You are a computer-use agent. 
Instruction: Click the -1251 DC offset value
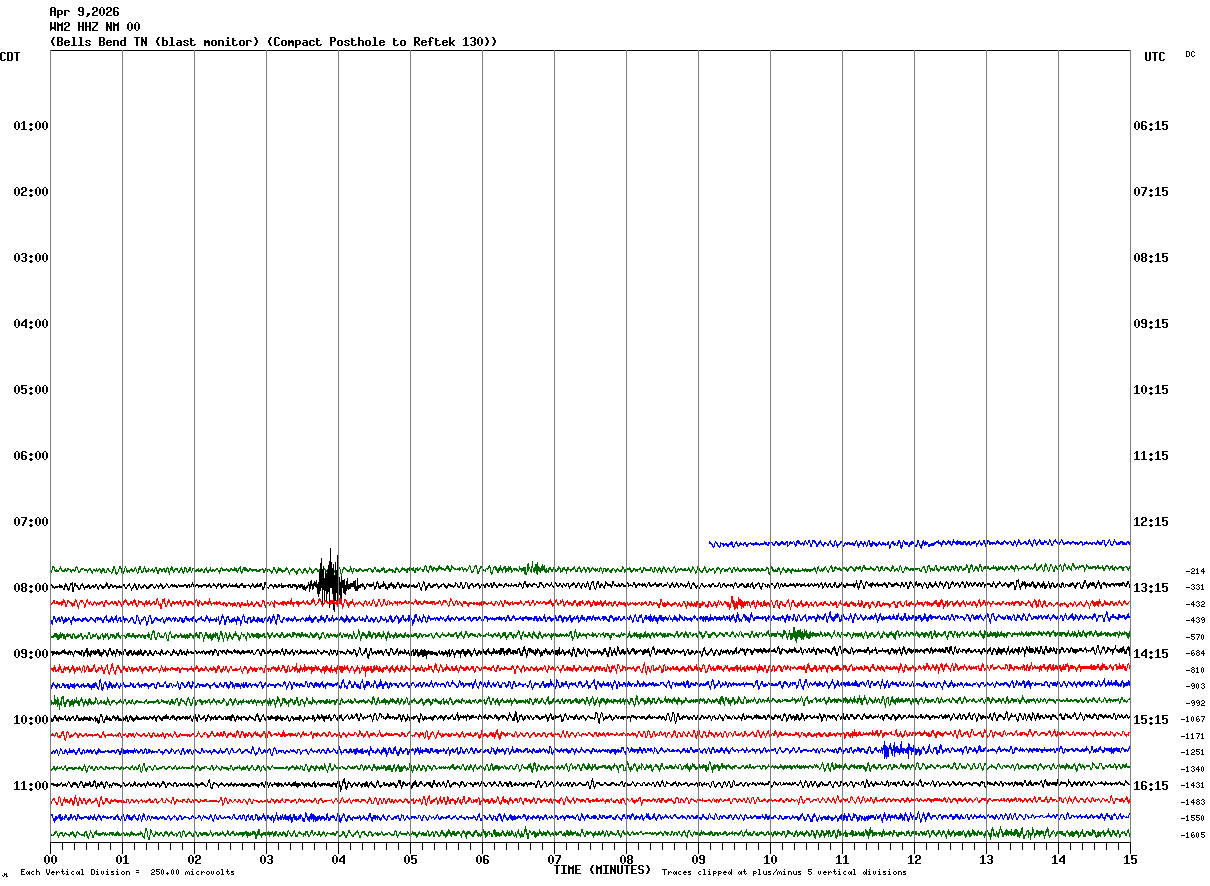1194,752
